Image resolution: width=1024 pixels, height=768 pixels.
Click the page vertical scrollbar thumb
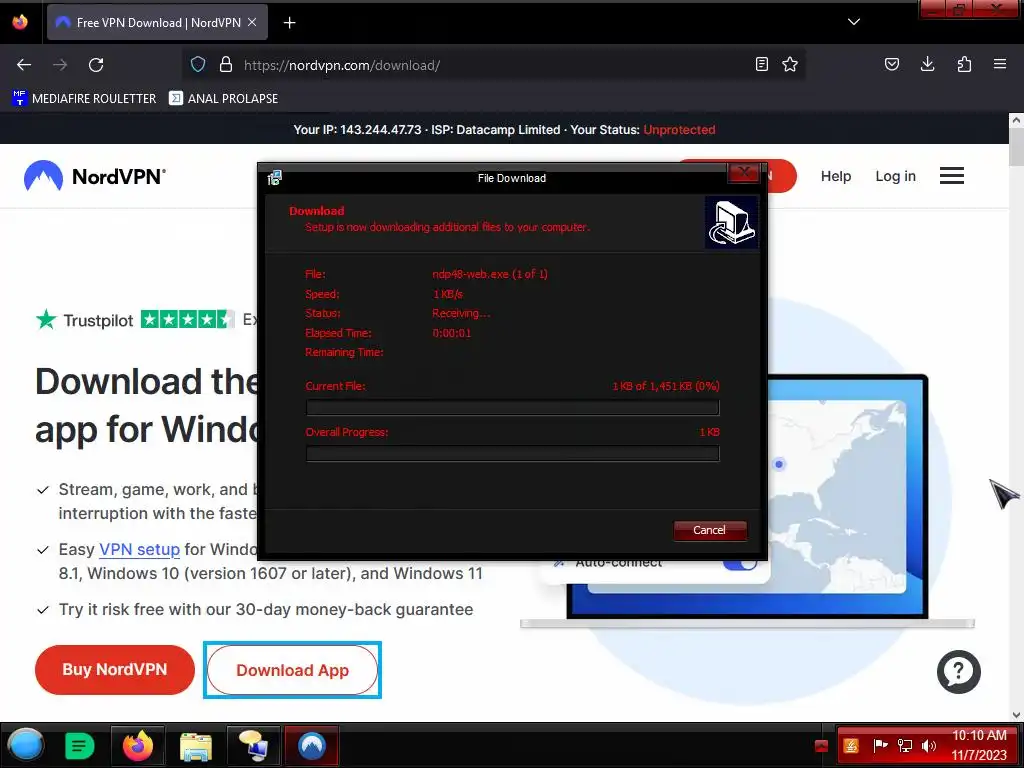pyautogui.click(x=1016, y=148)
